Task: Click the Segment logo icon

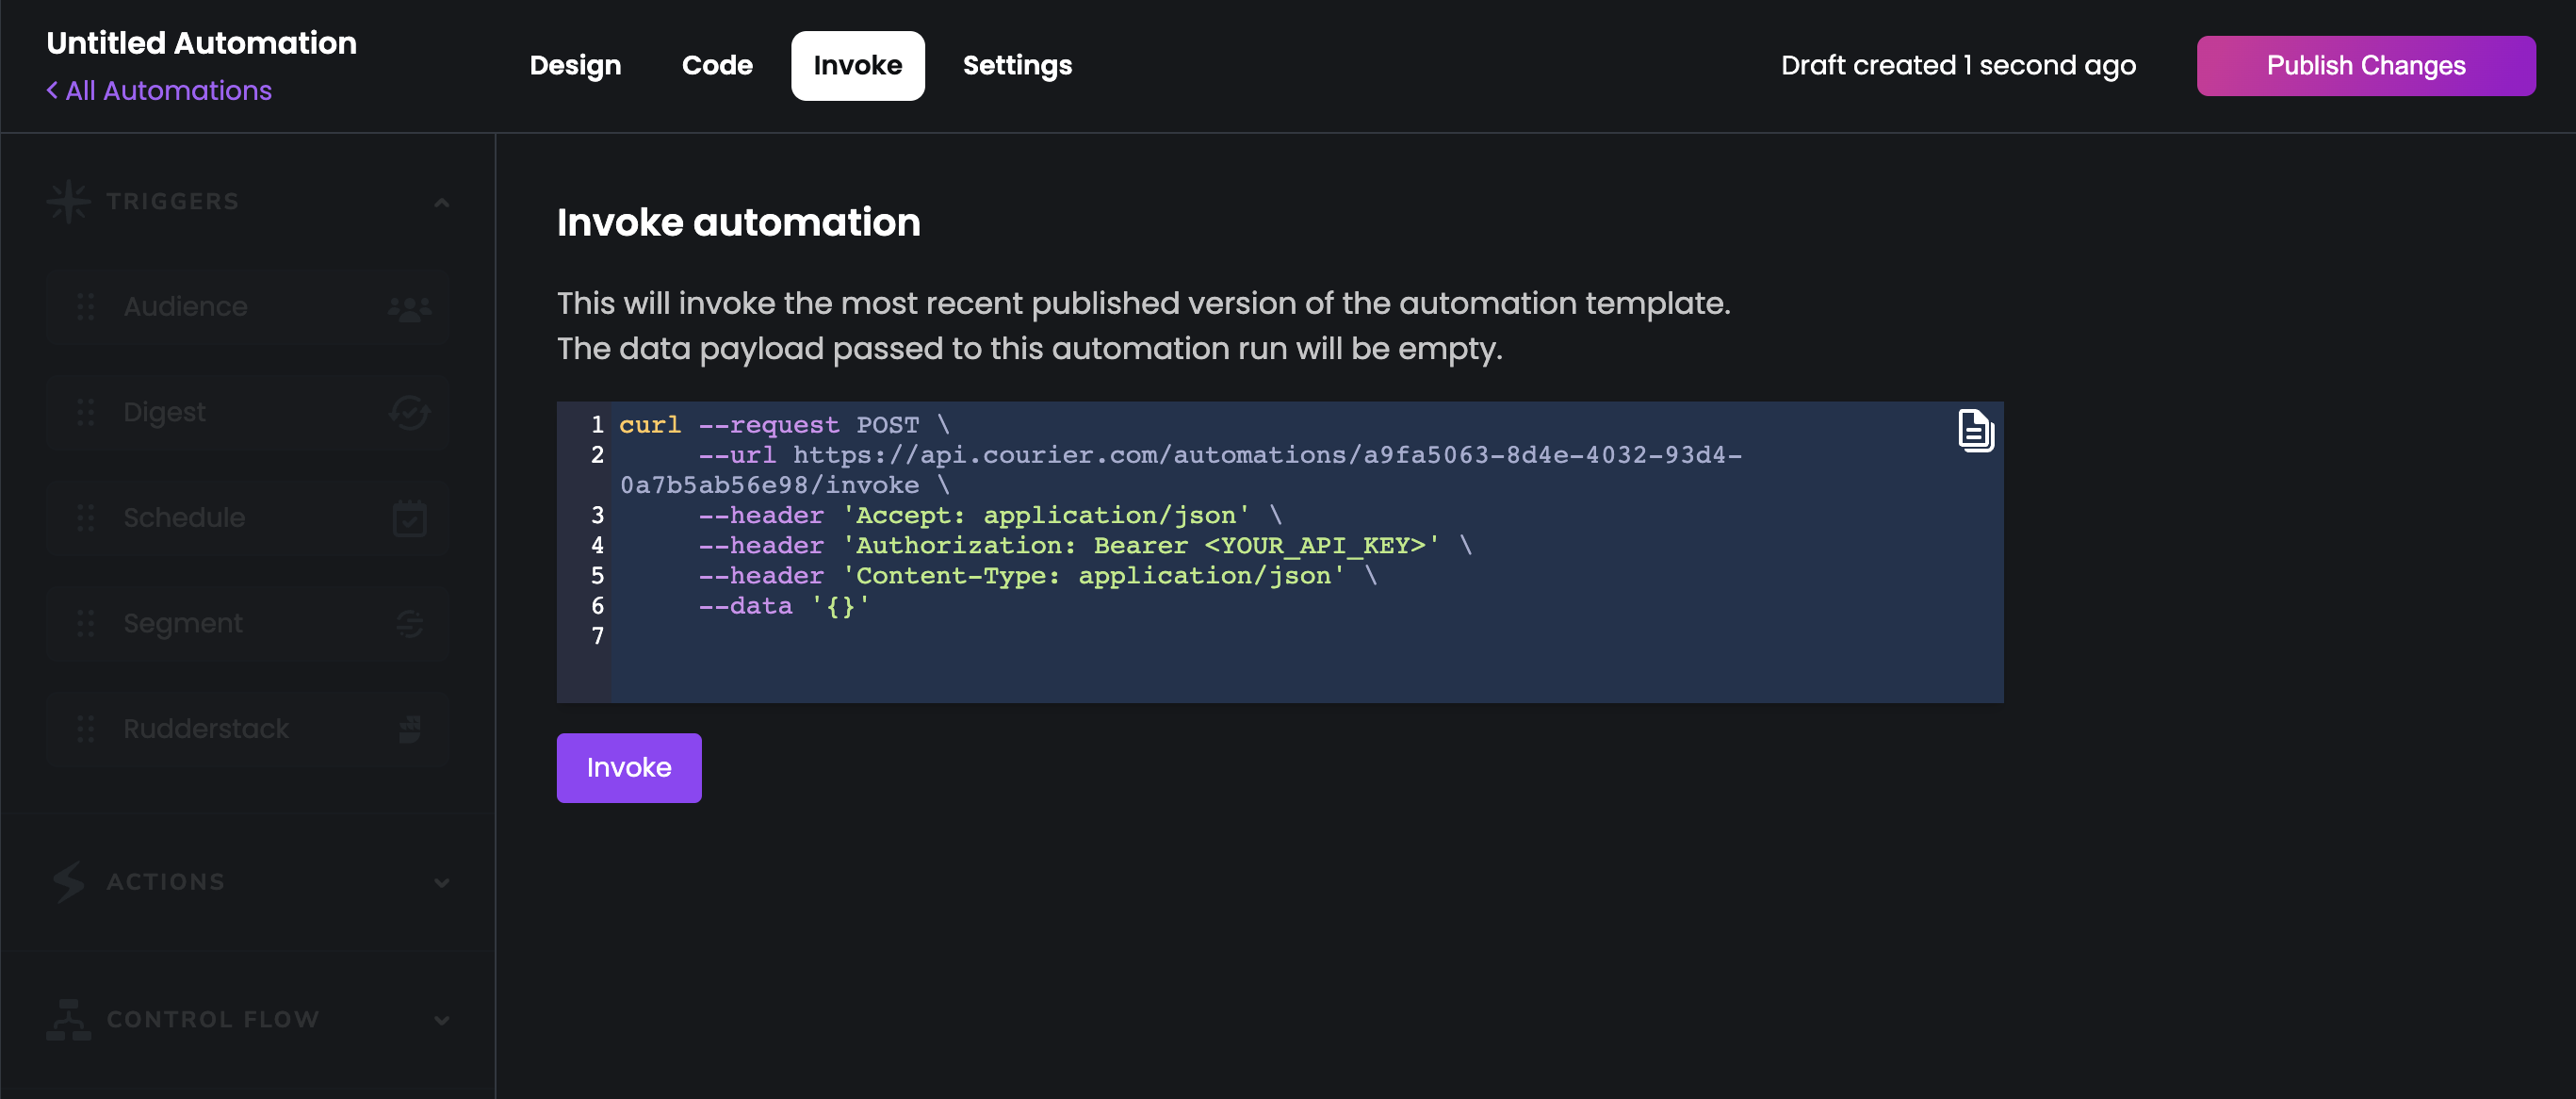Action: tap(410, 624)
